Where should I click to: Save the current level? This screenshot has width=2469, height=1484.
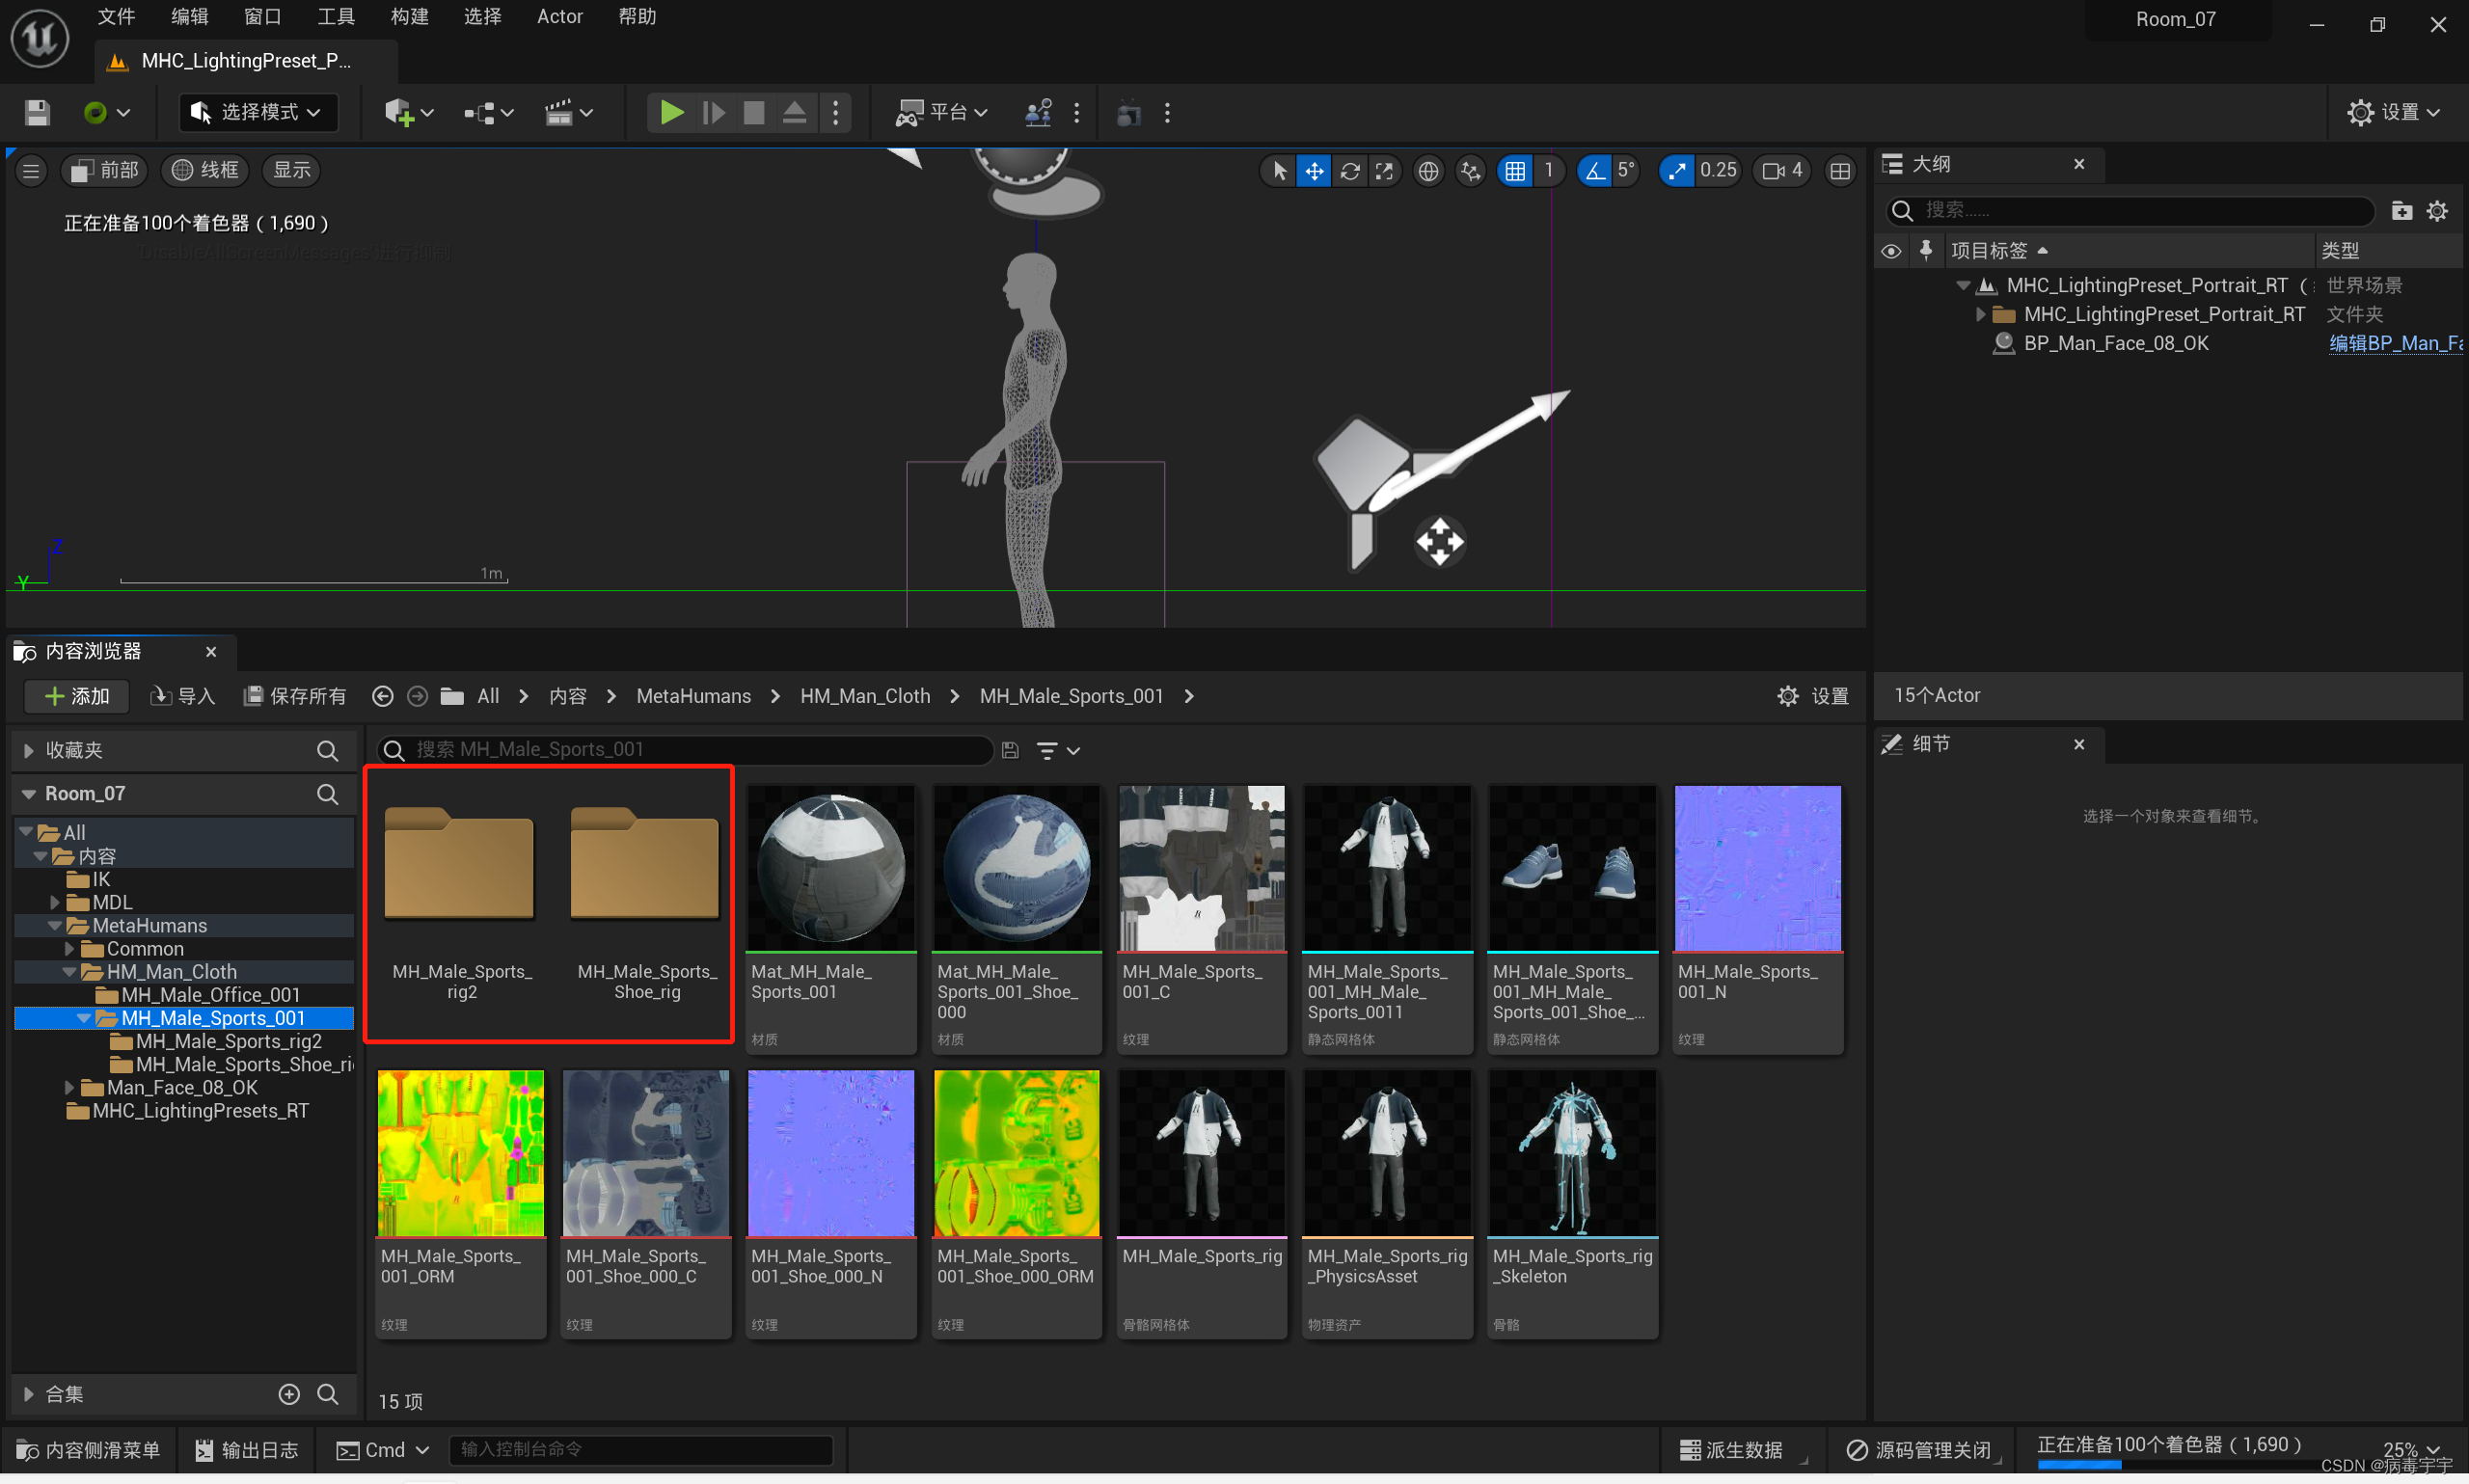(x=36, y=112)
